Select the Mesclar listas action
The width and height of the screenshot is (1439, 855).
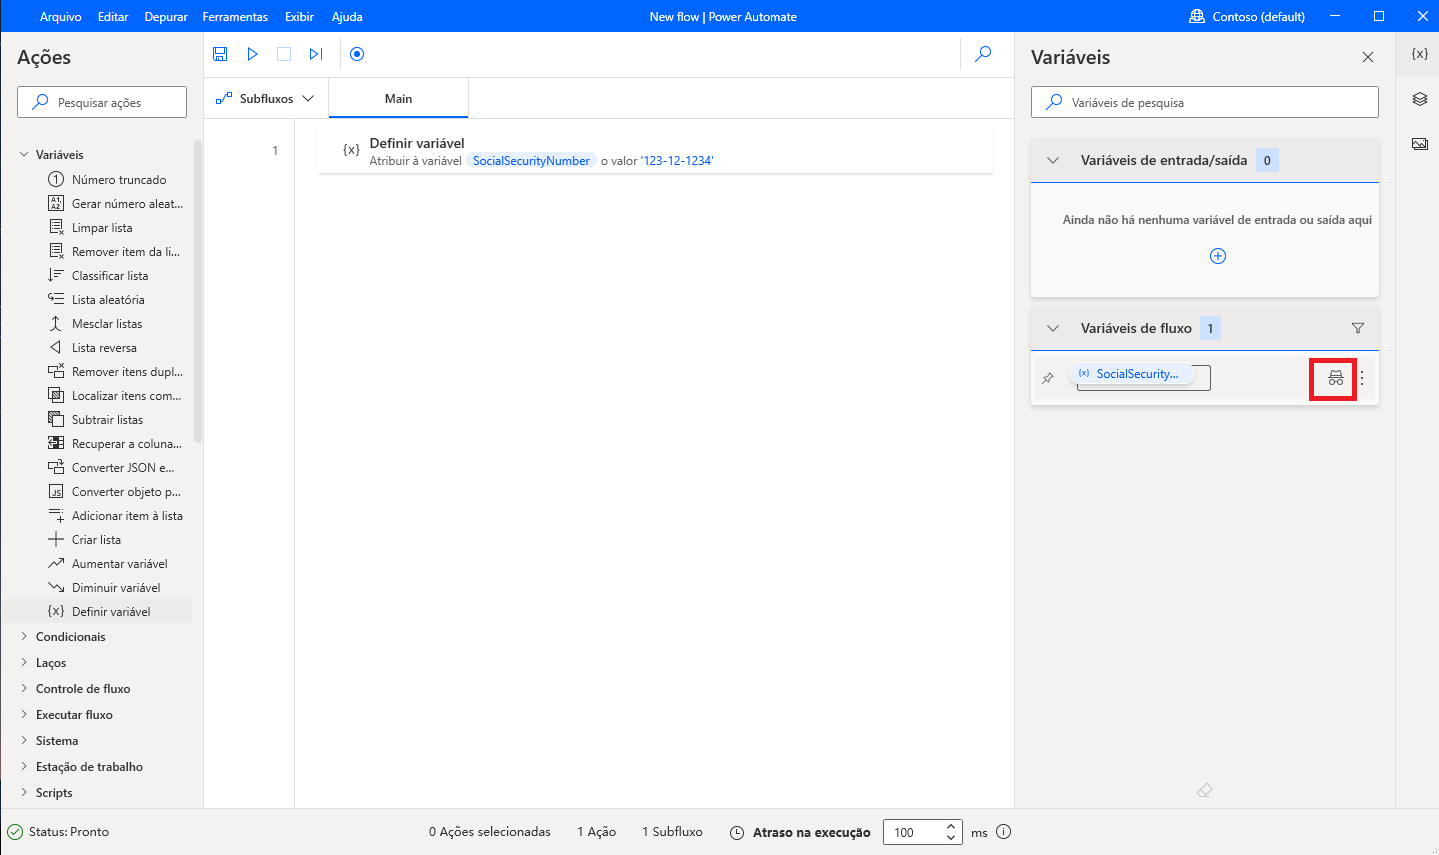tap(95, 324)
